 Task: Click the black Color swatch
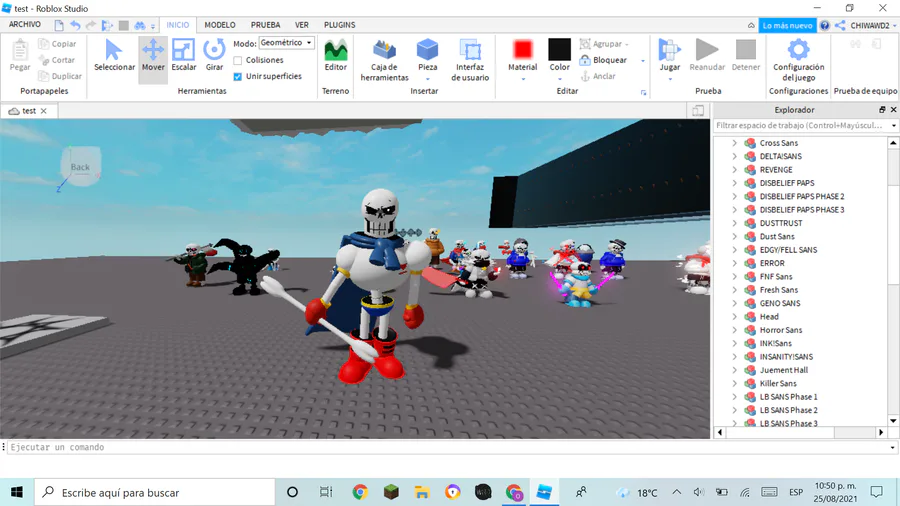tap(560, 49)
